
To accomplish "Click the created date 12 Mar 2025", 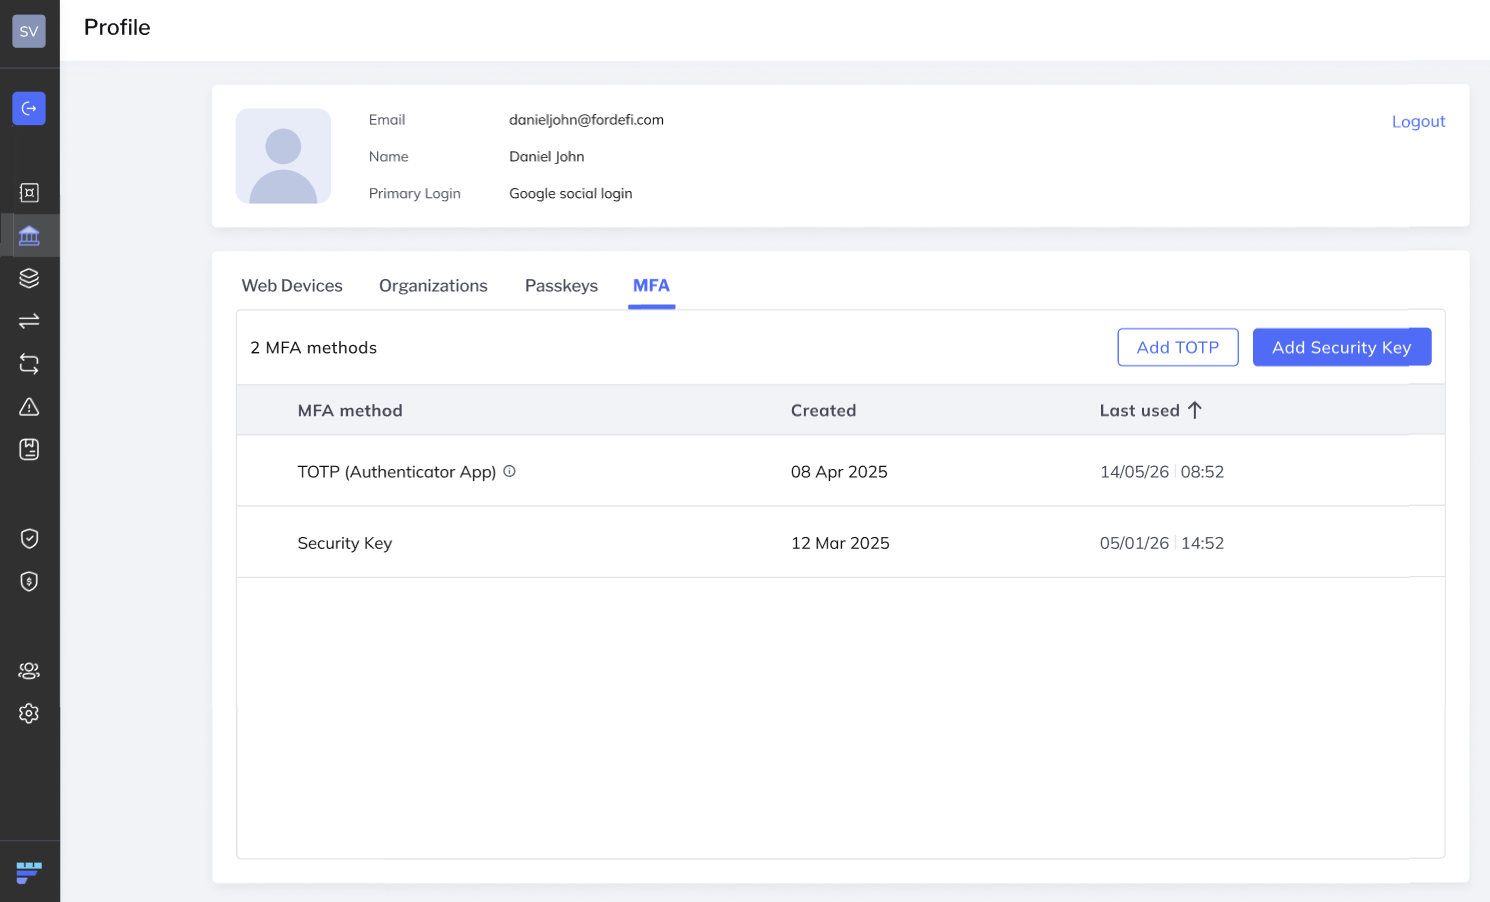I will click(840, 543).
